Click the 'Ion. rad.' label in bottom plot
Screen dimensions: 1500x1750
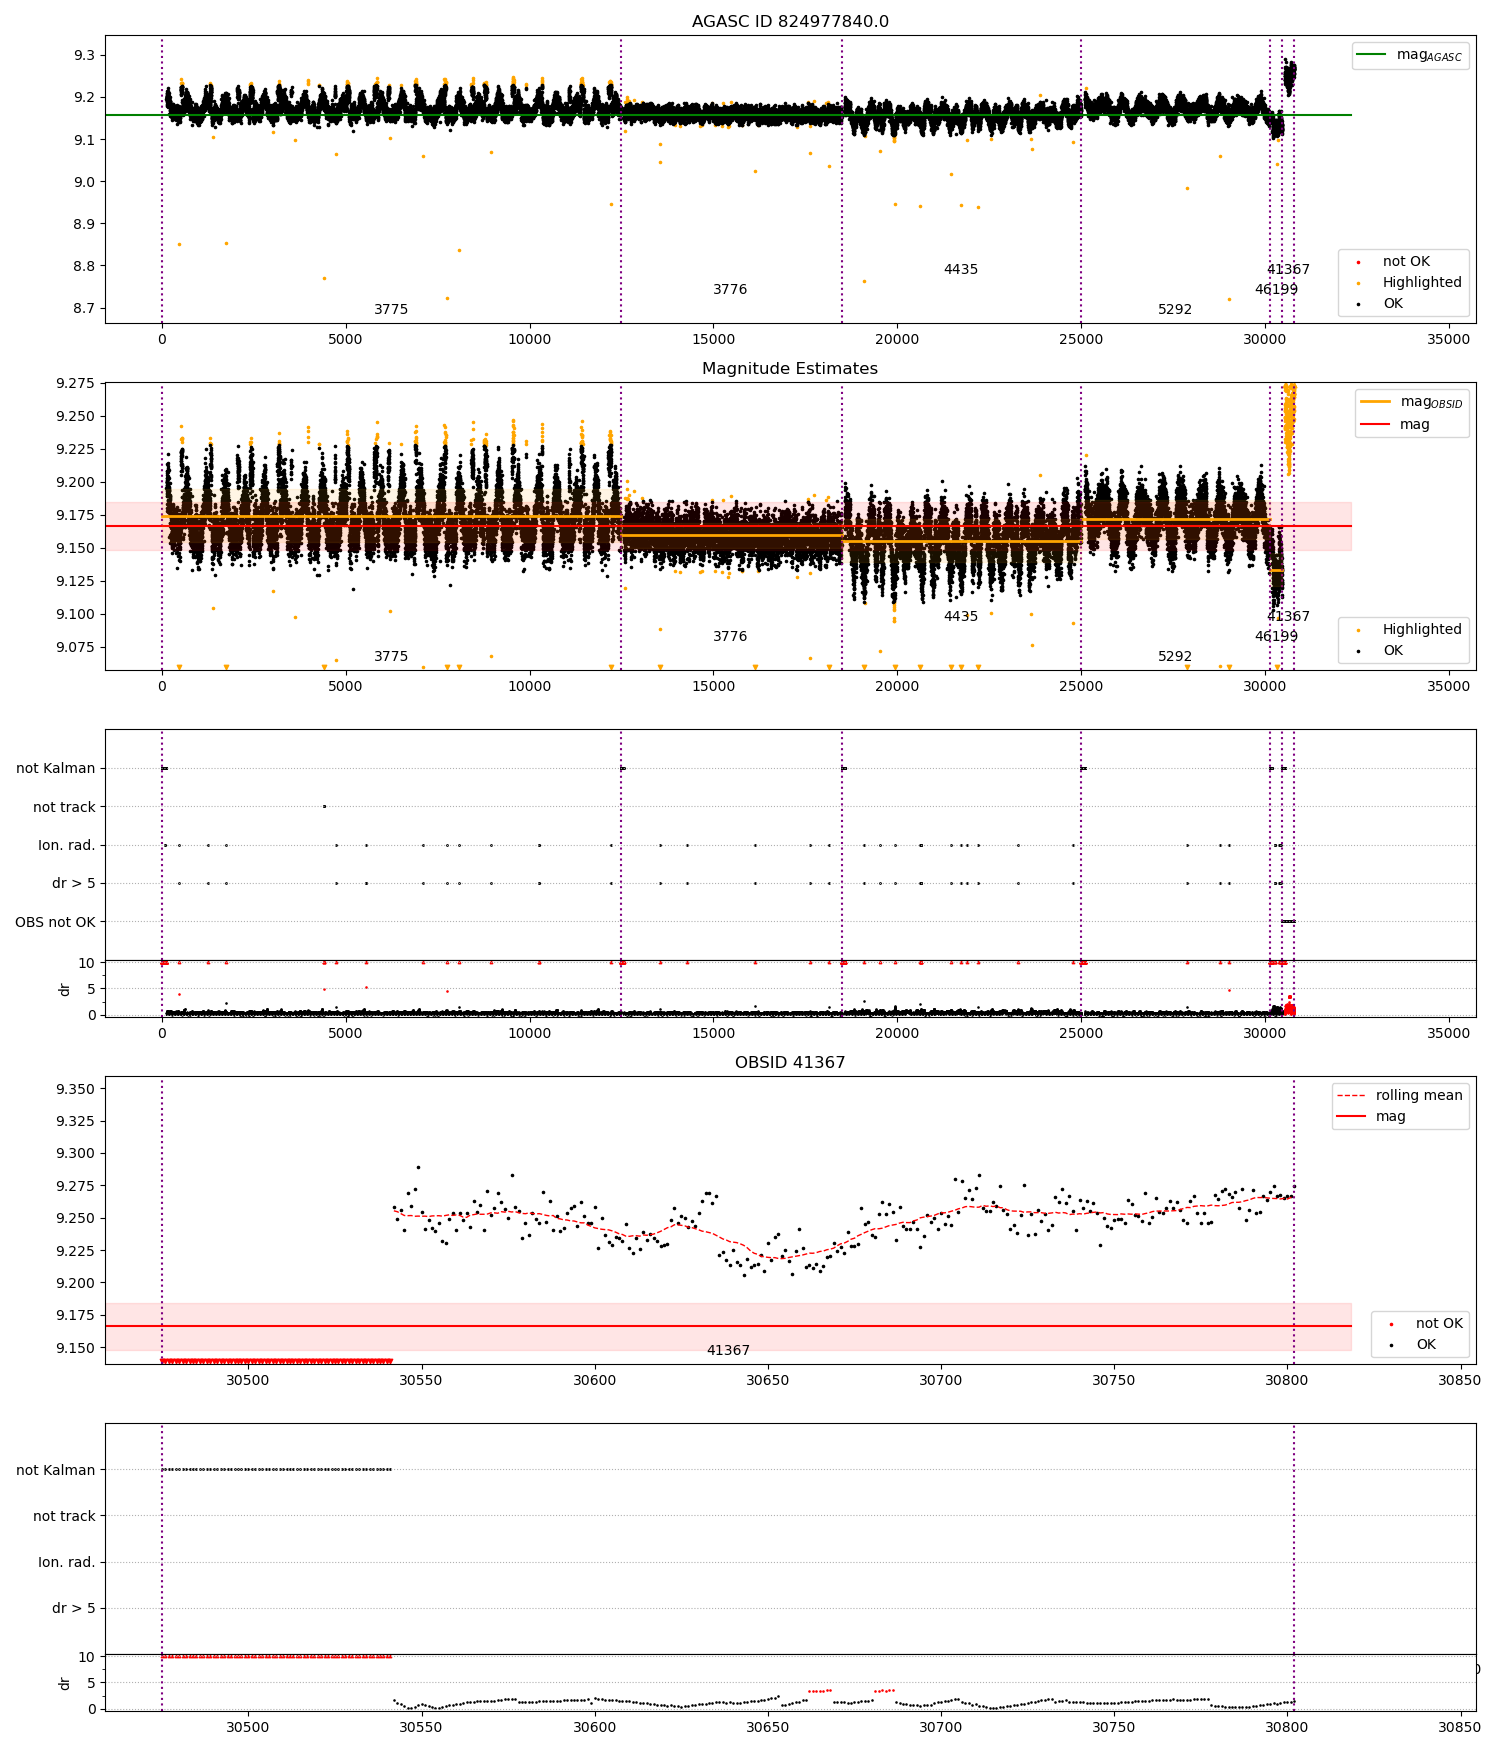coord(67,1562)
